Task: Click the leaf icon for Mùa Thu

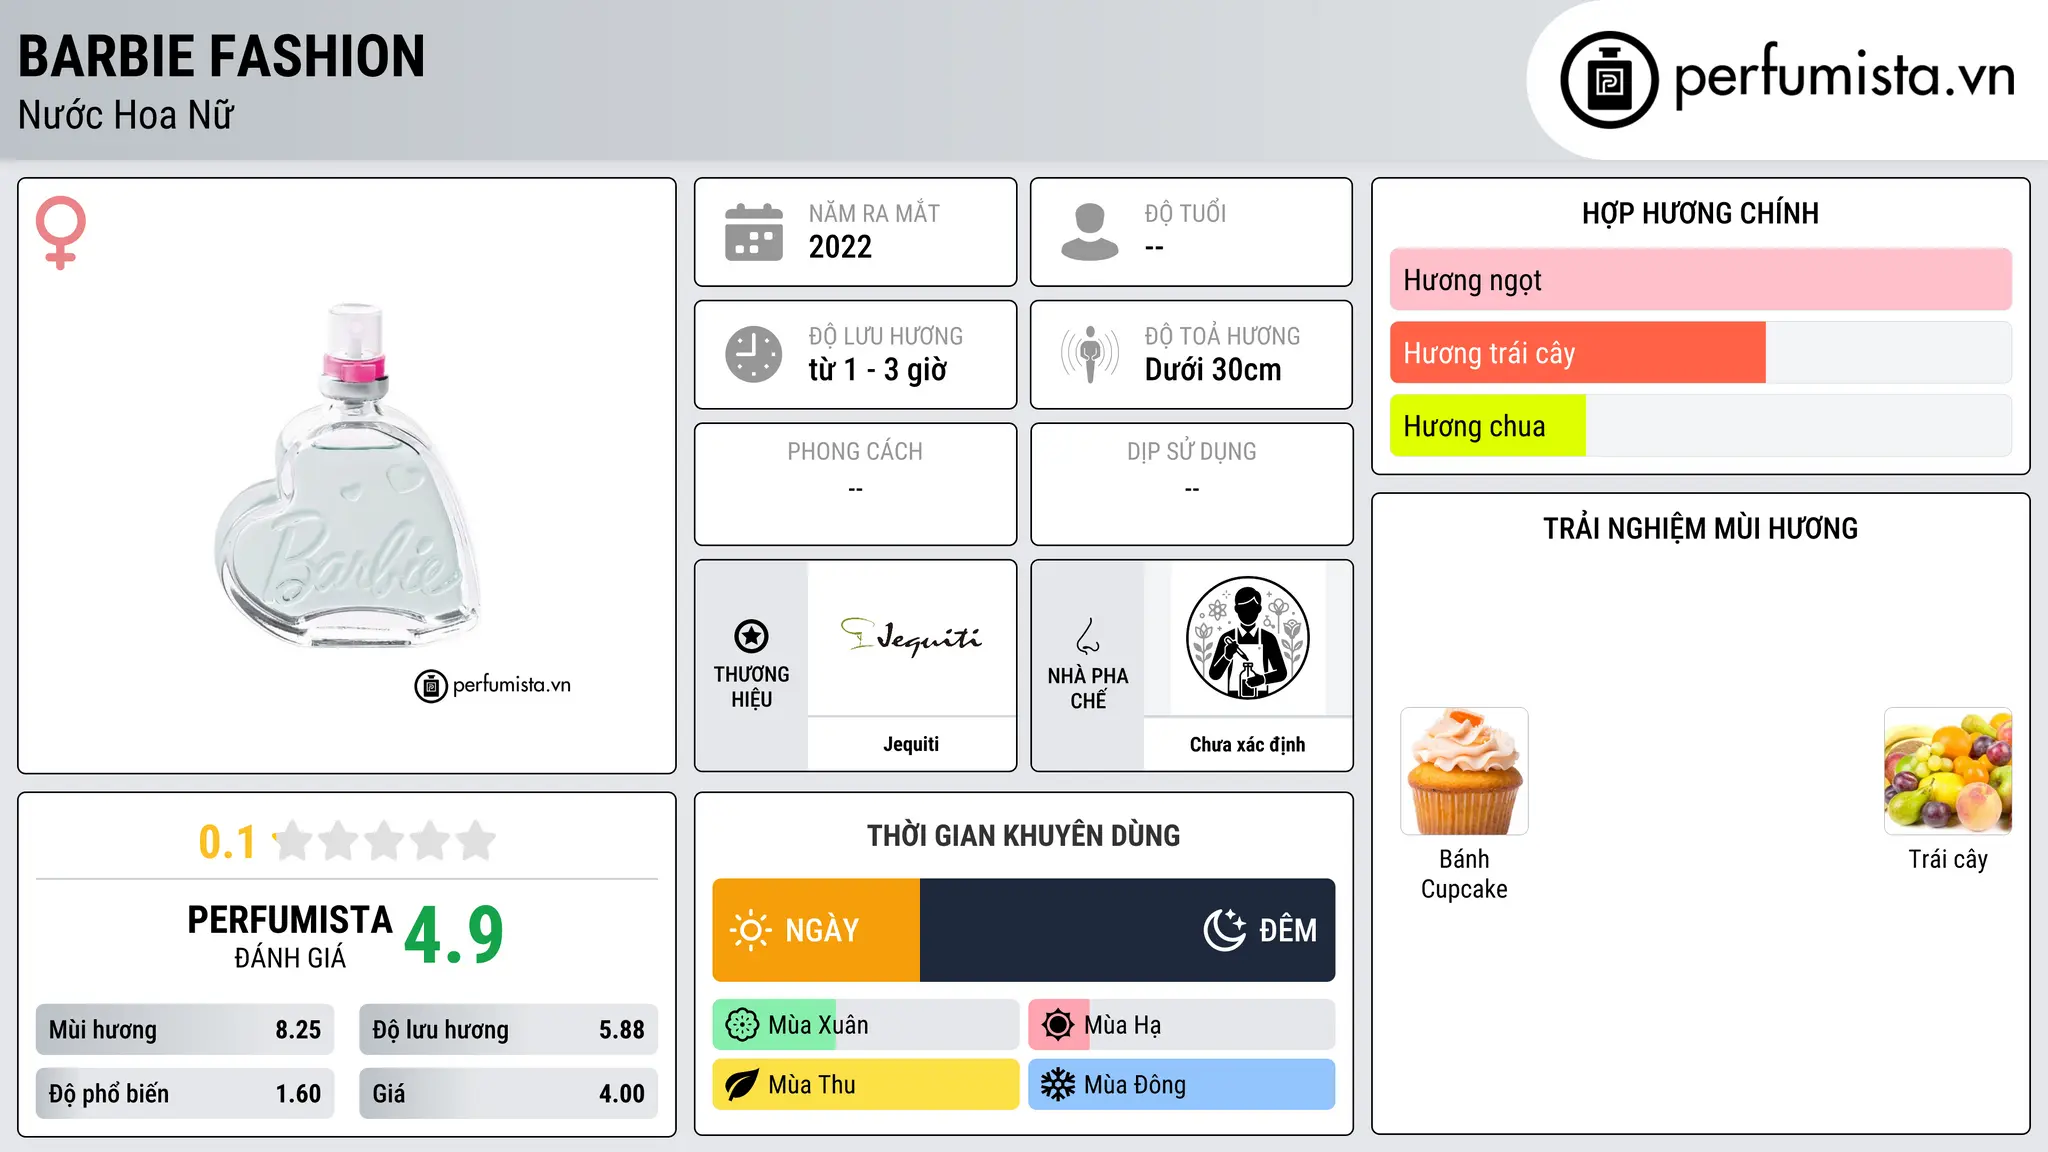Action: [742, 1085]
